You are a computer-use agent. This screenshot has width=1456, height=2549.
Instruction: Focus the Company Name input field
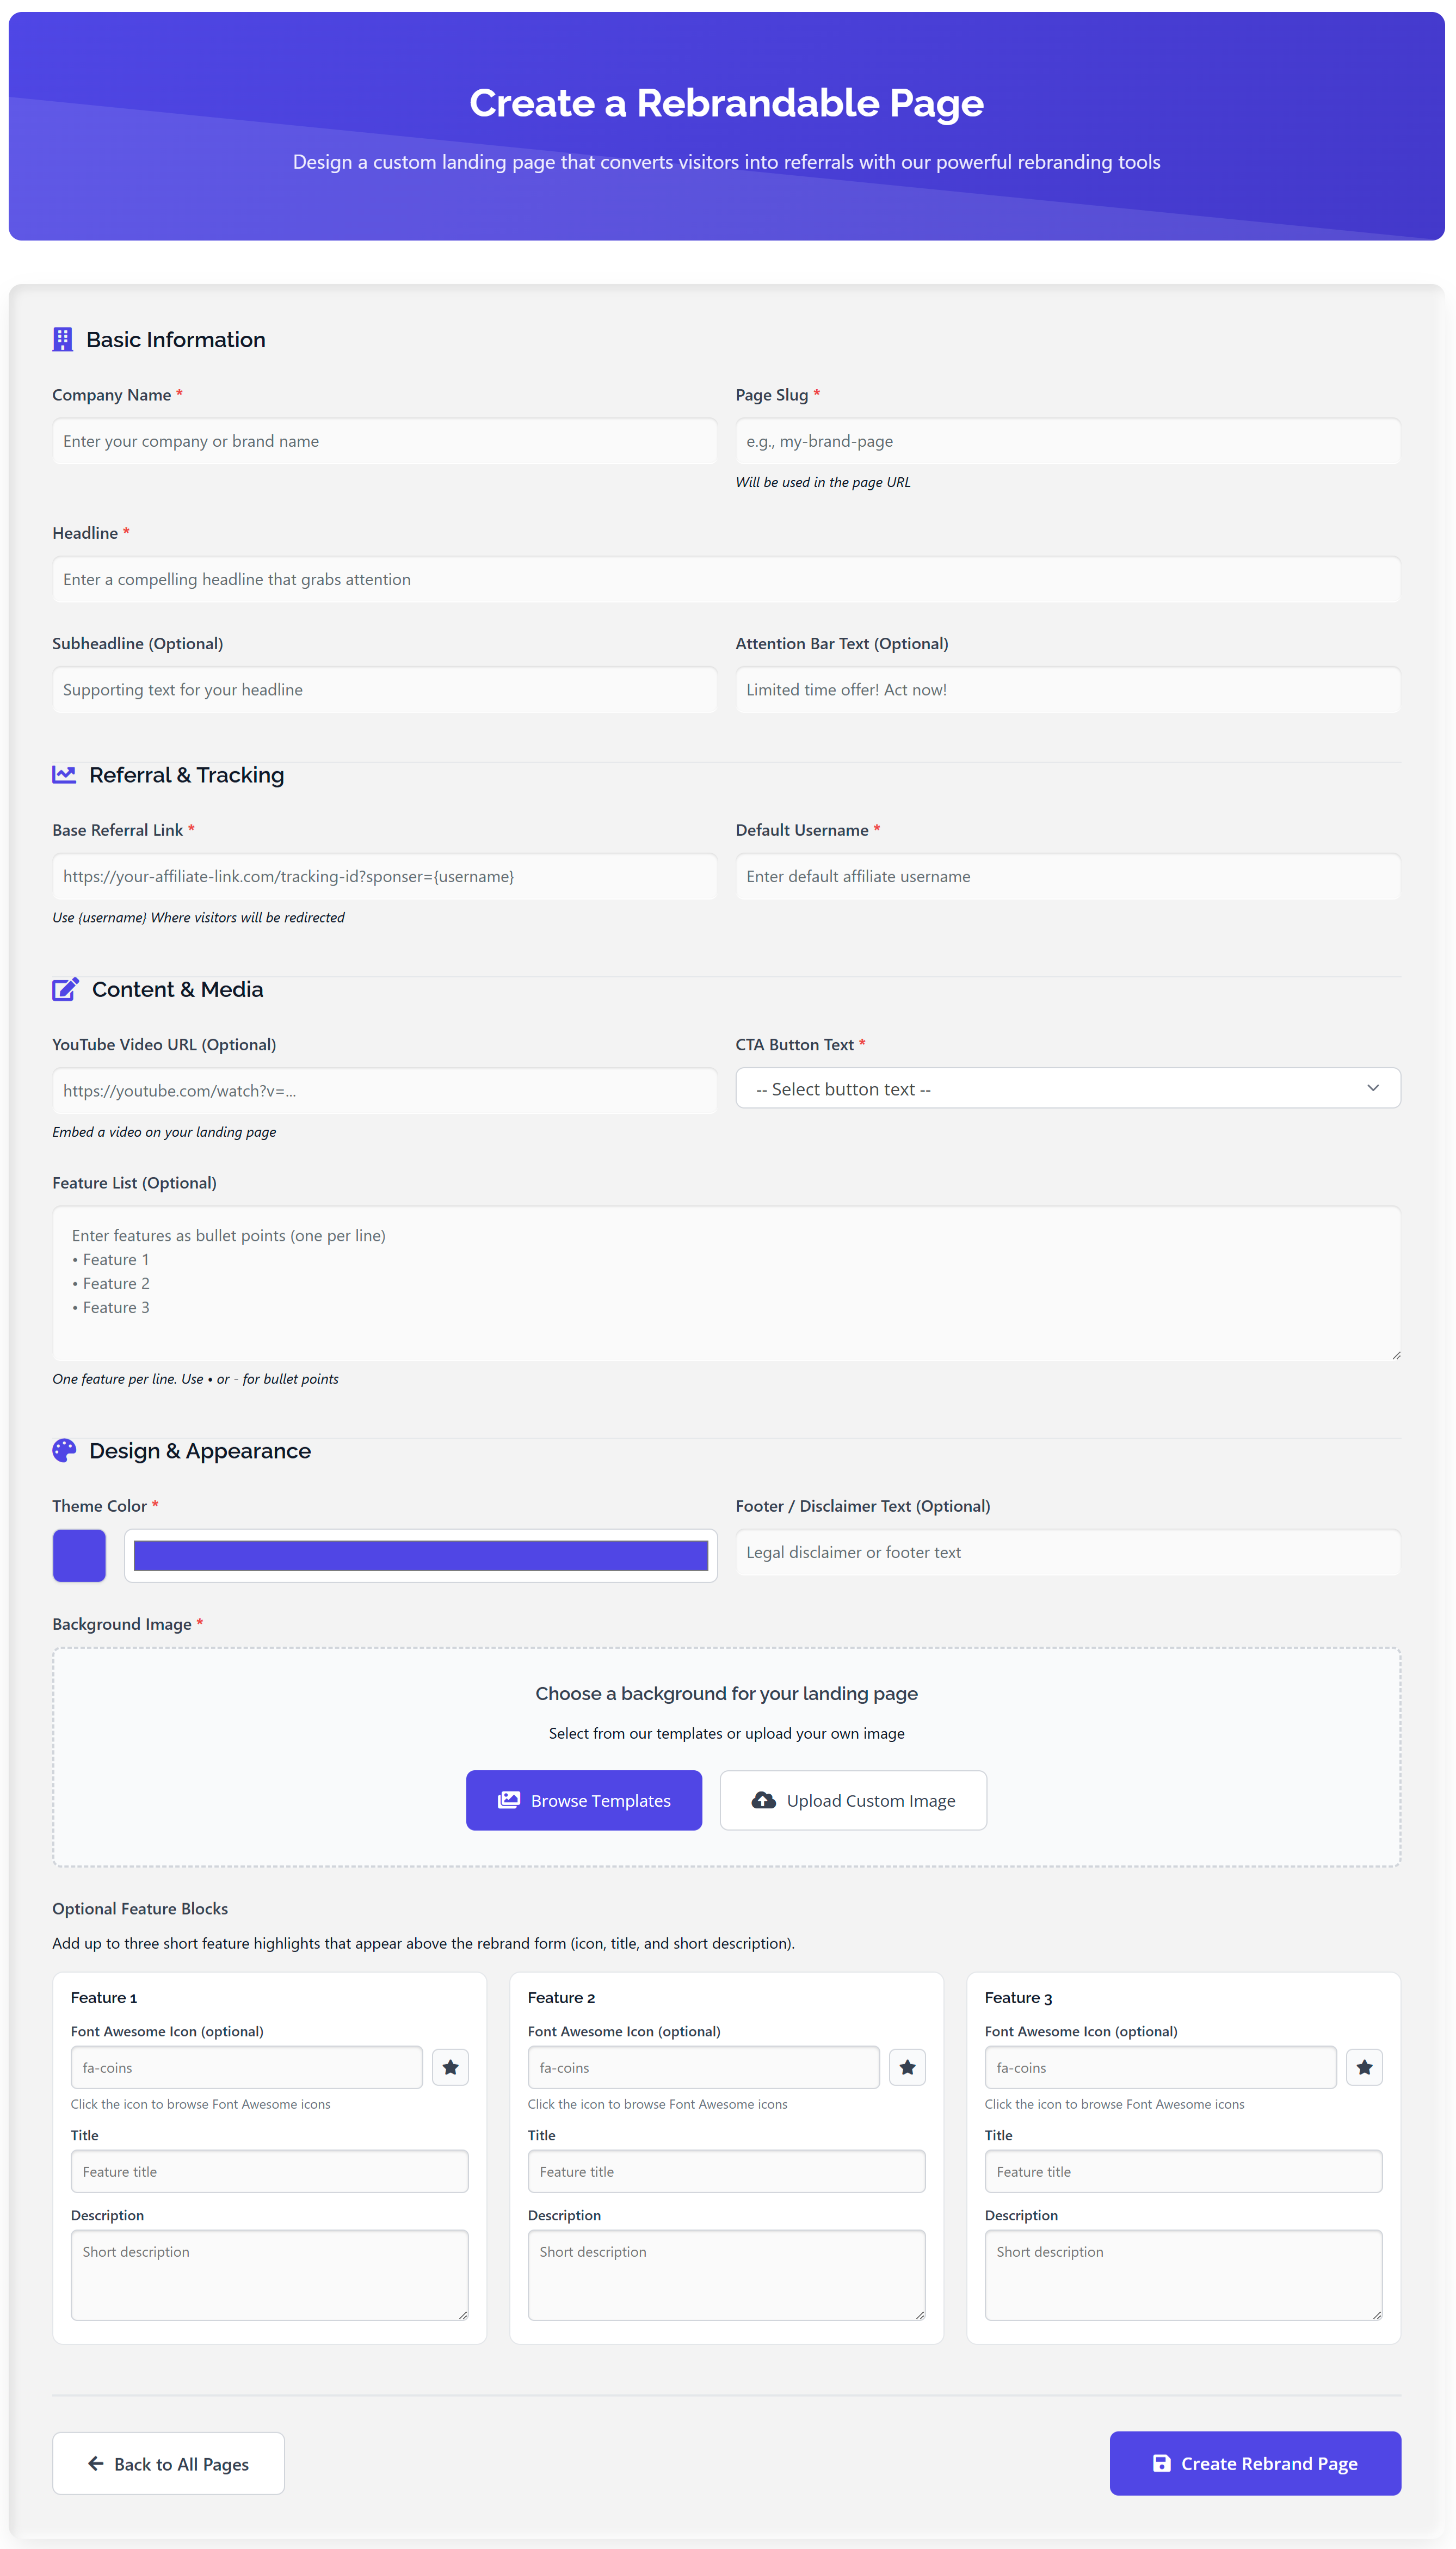[x=384, y=441]
